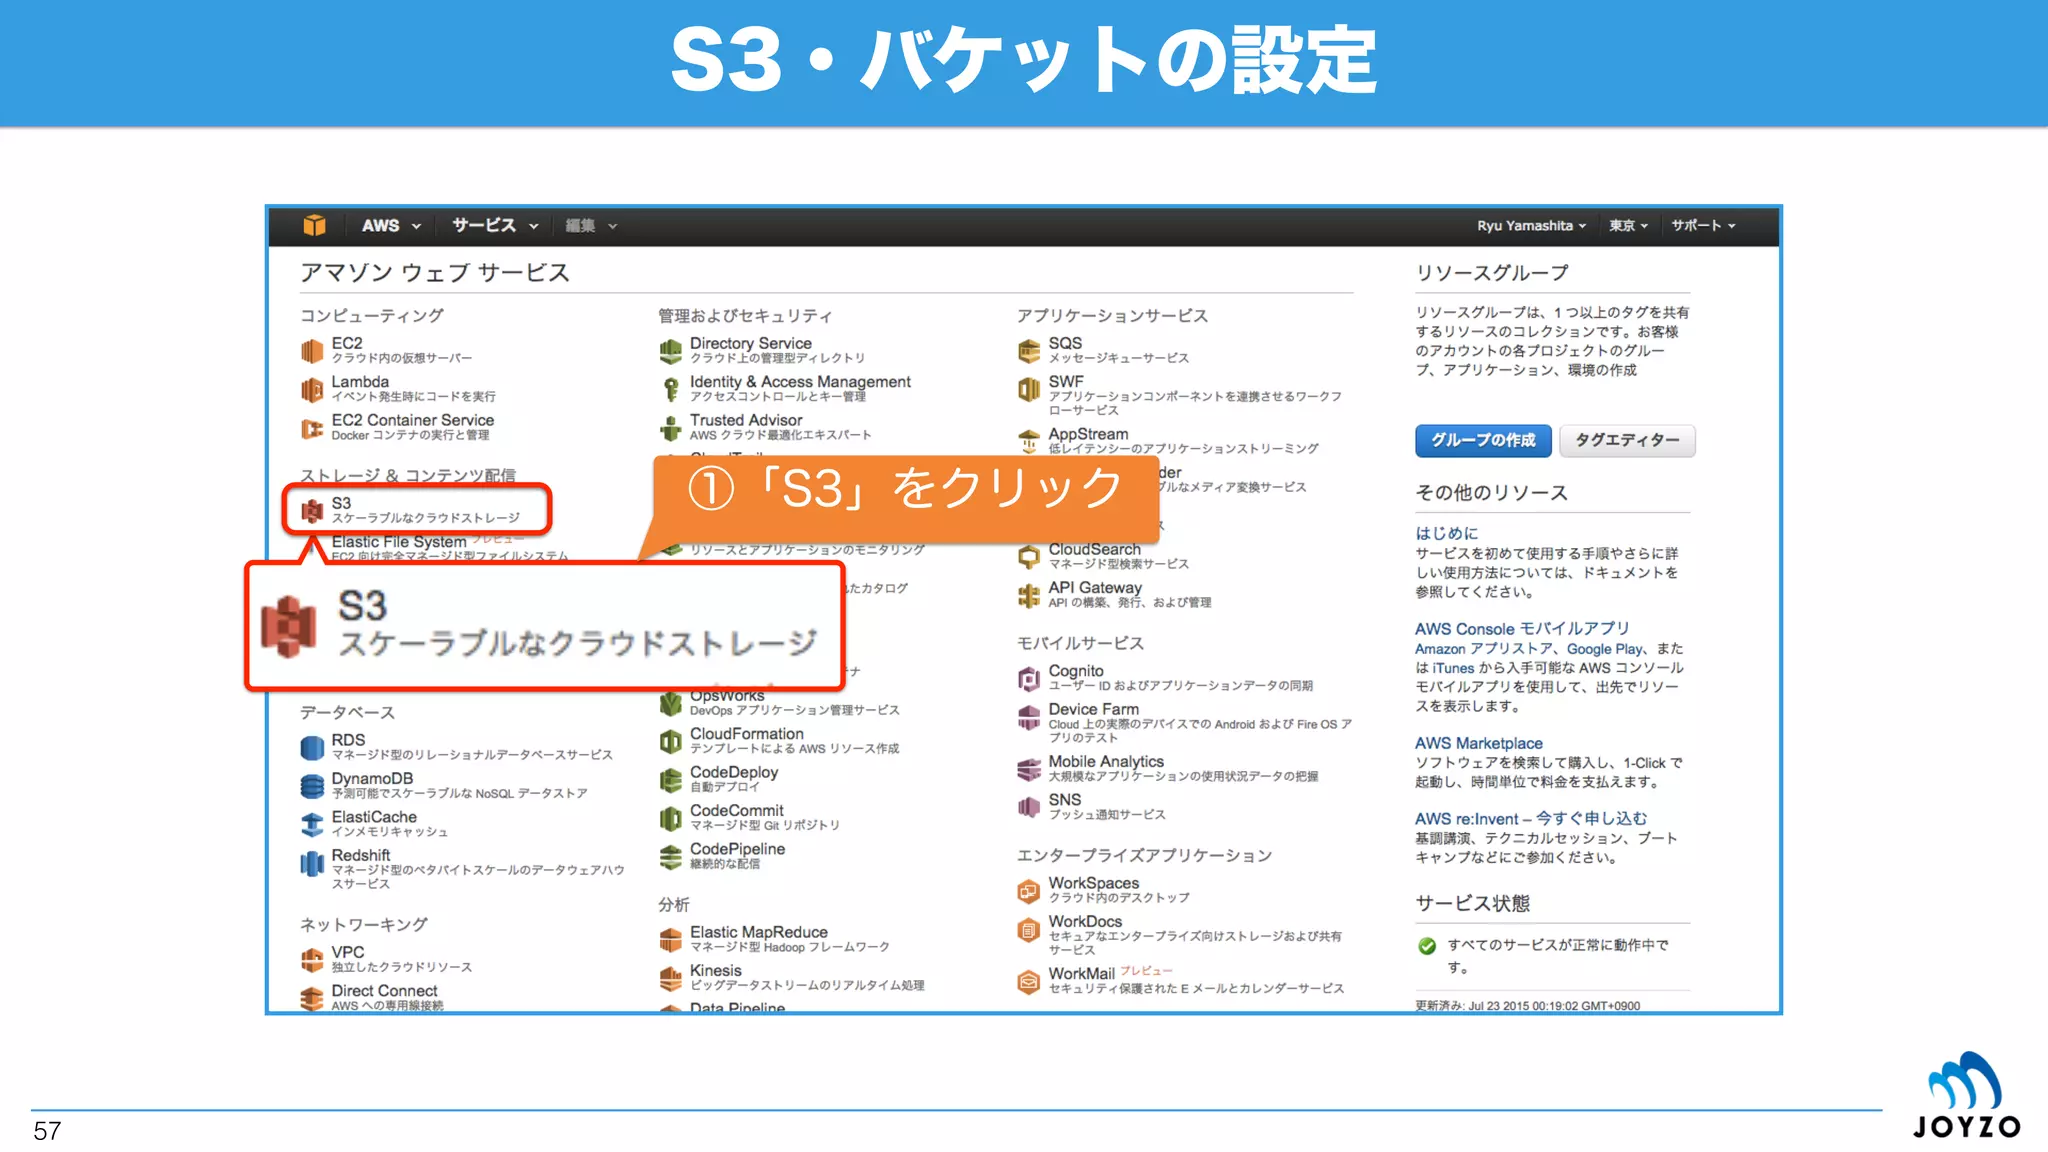
Task: Open the Amazon アプリストア link
Action: pos(1483,648)
